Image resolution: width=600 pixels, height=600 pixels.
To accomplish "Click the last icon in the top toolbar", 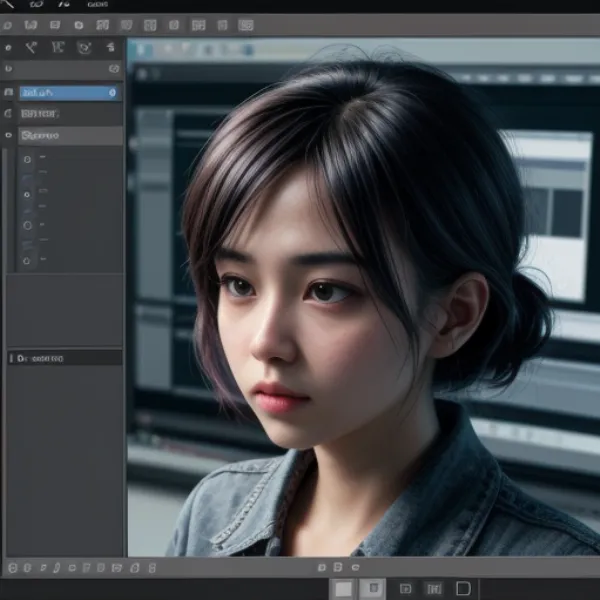I will 246,24.
